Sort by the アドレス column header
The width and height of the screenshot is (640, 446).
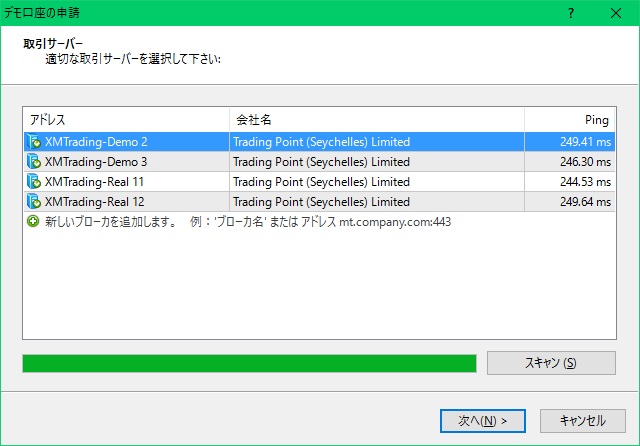pos(127,120)
